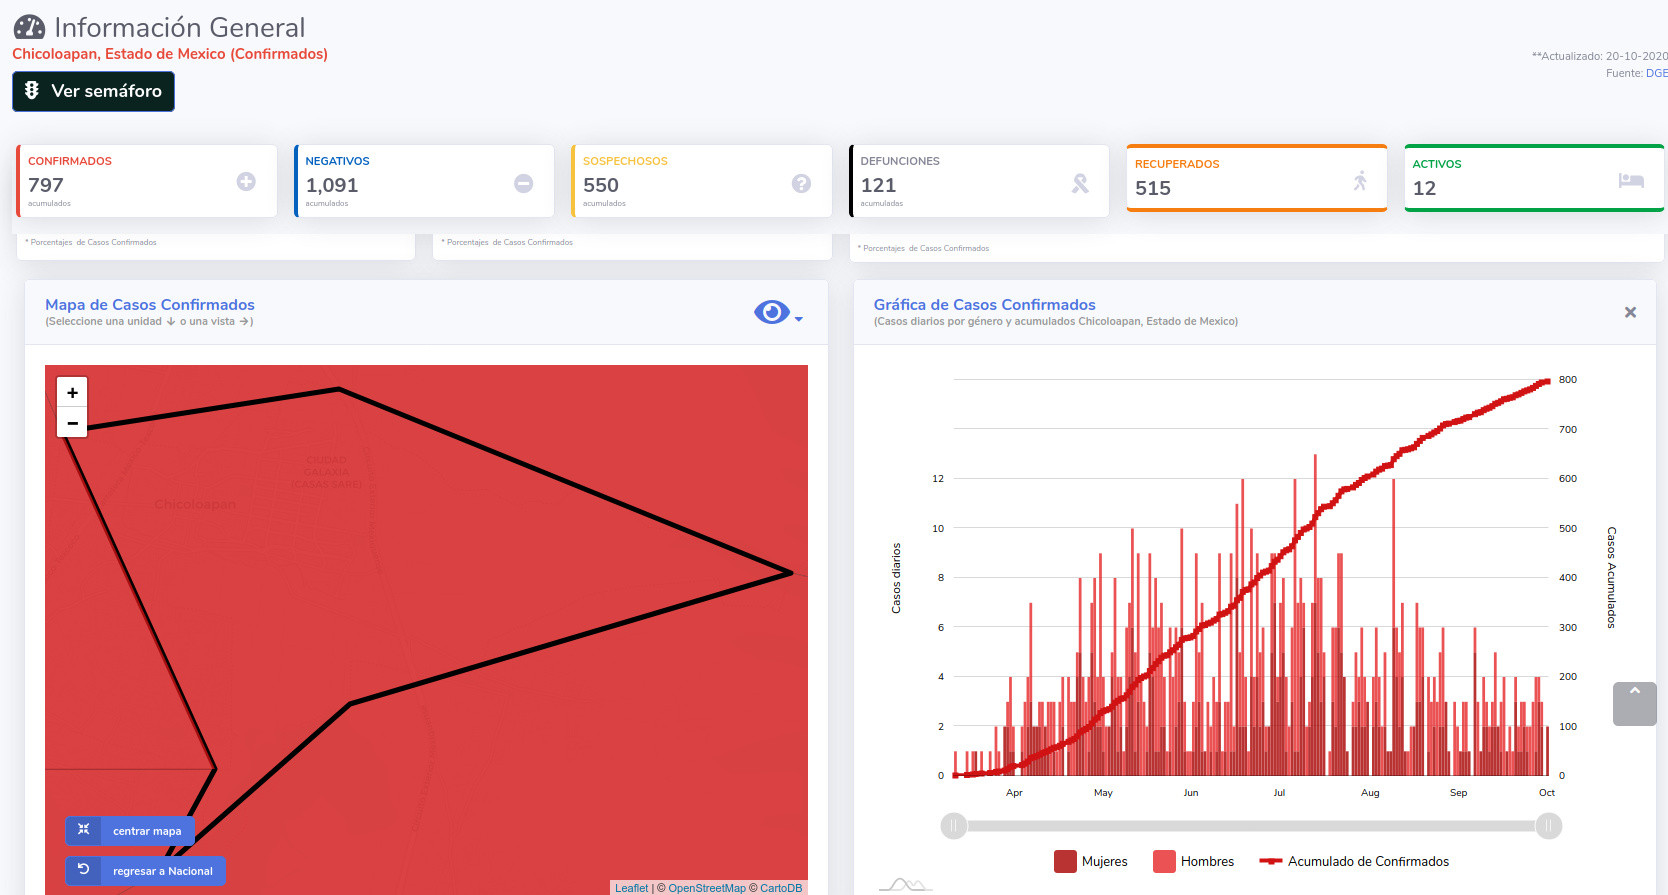Close the Gráfica de Casos Confirmados panel
The height and width of the screenshot is (895, 1668).
tap(1630, 312)
